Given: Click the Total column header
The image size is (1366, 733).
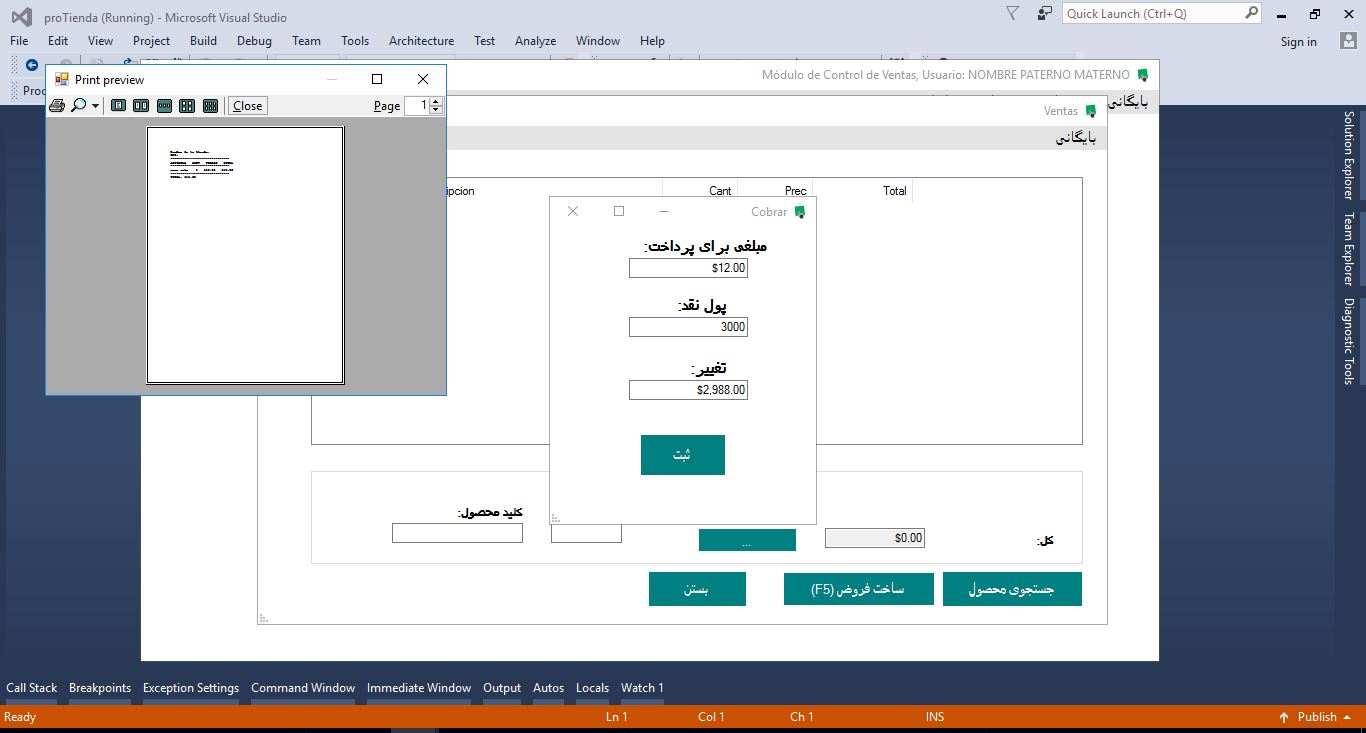Looking at the screenshot, I should (861, 190).
